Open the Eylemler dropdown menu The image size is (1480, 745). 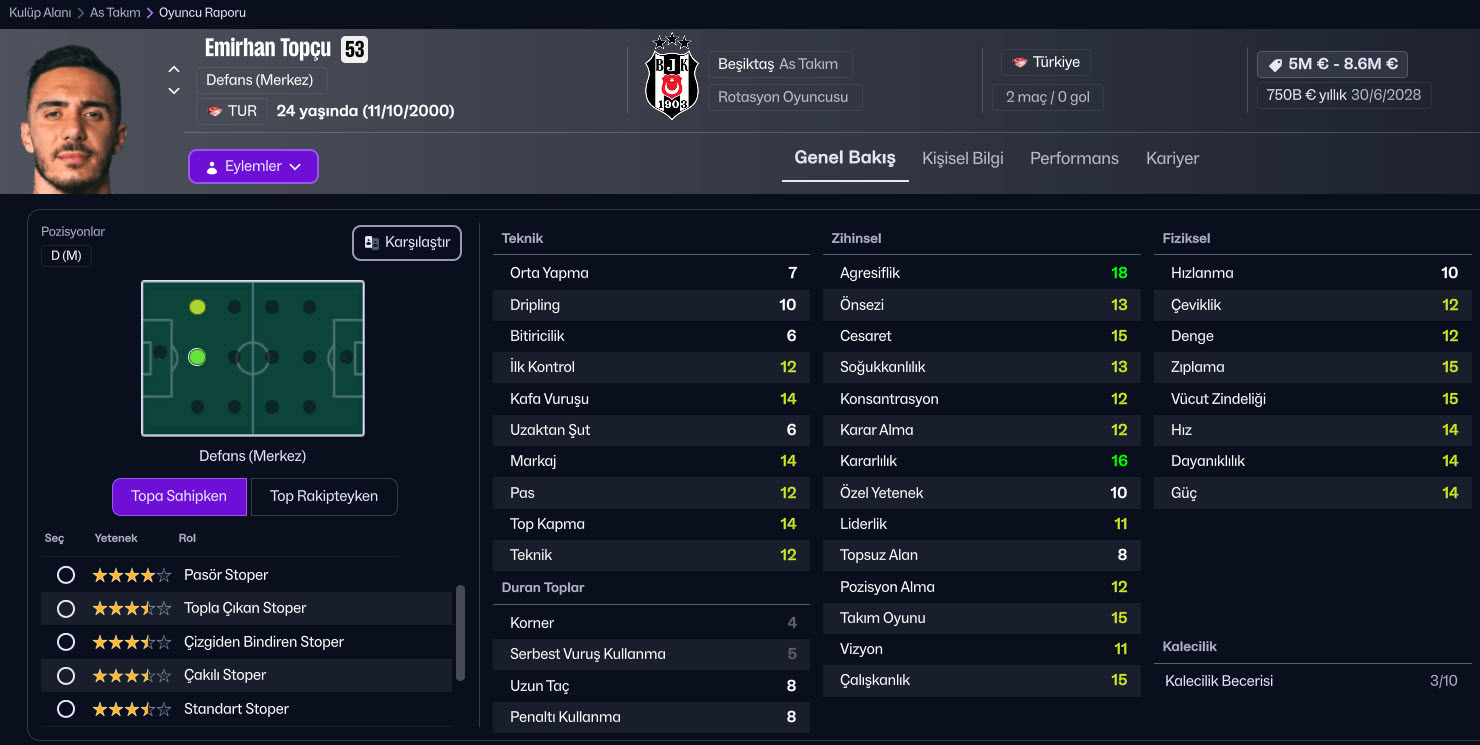click(x=253, y=167)
